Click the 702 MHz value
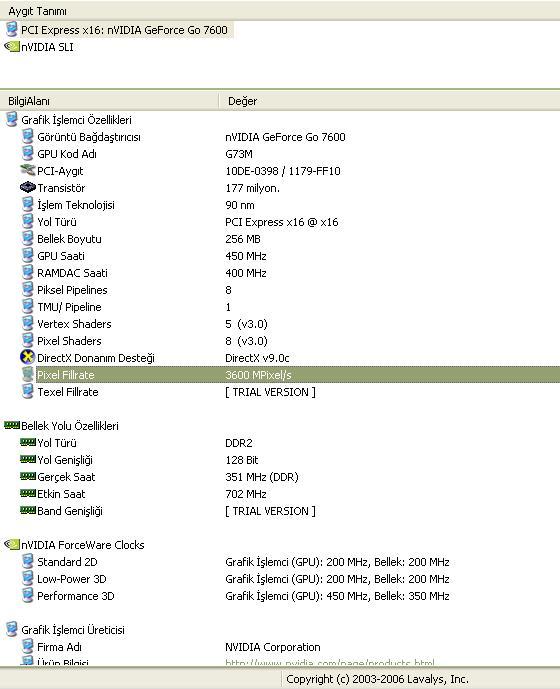 click(x=246, y=494)
